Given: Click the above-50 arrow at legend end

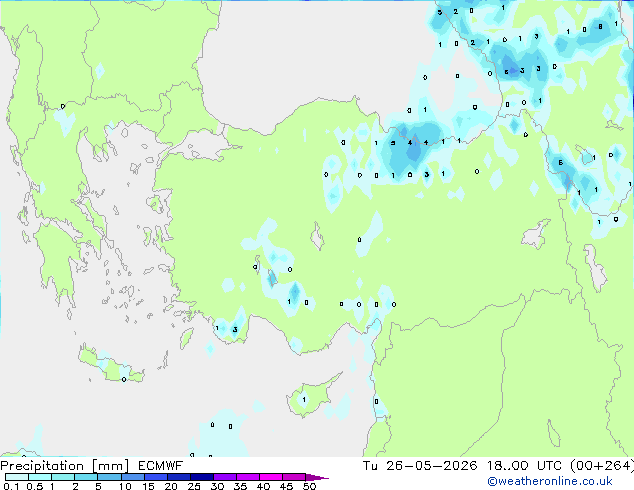Looking at the screenshot, I should click(x=317, y=477).
